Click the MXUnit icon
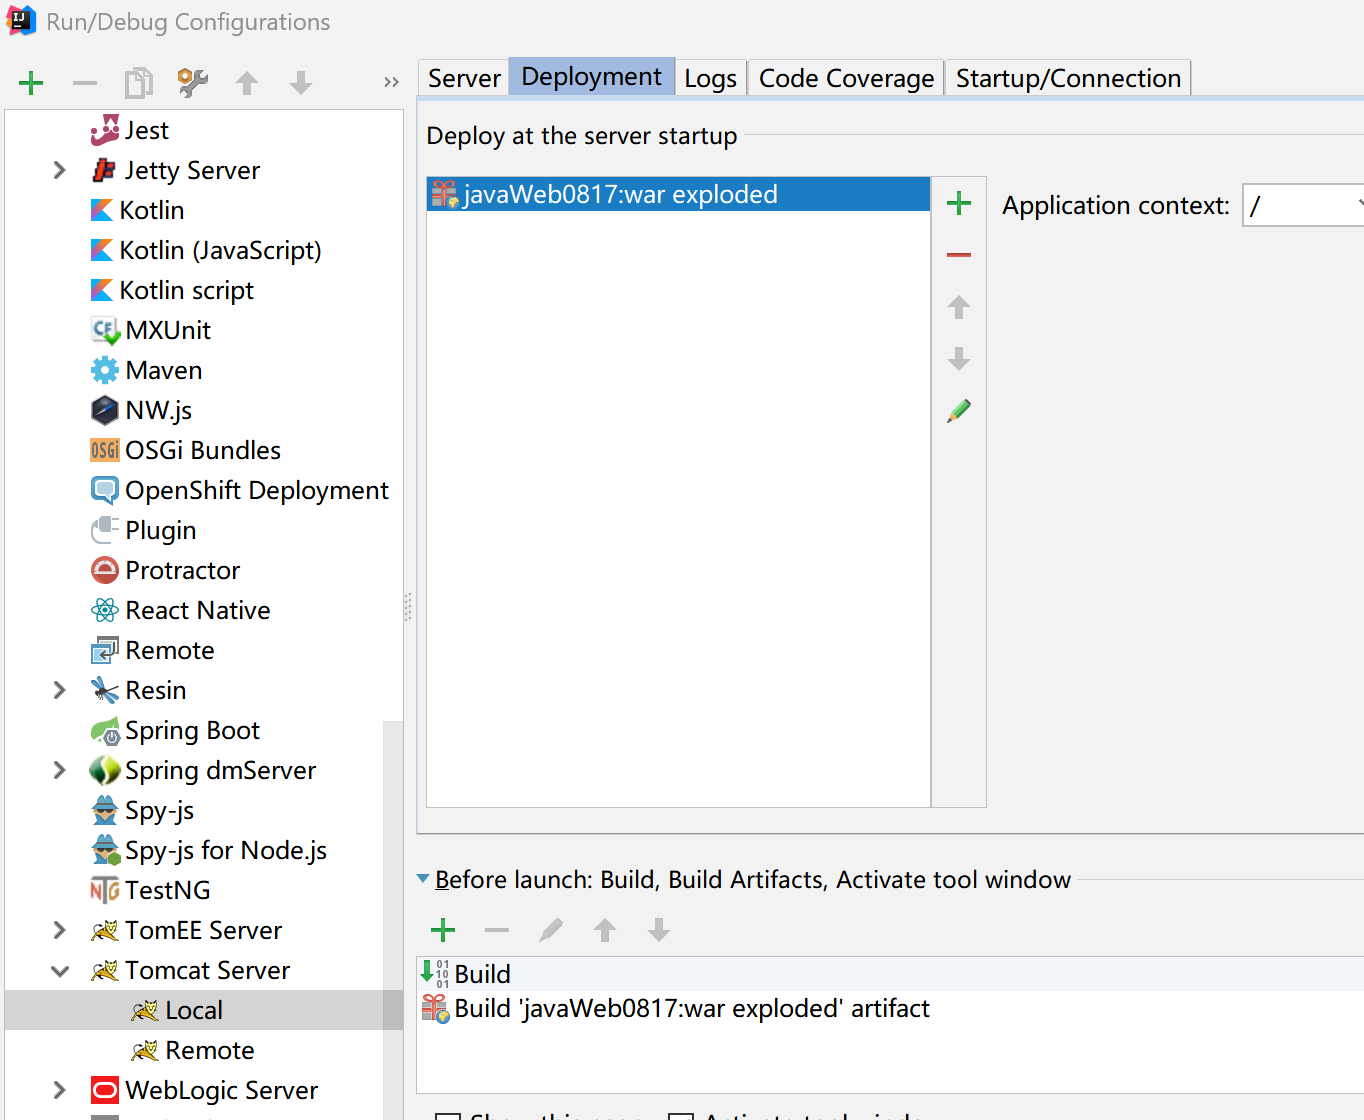 pyautogui.click(x=105, y=331)
